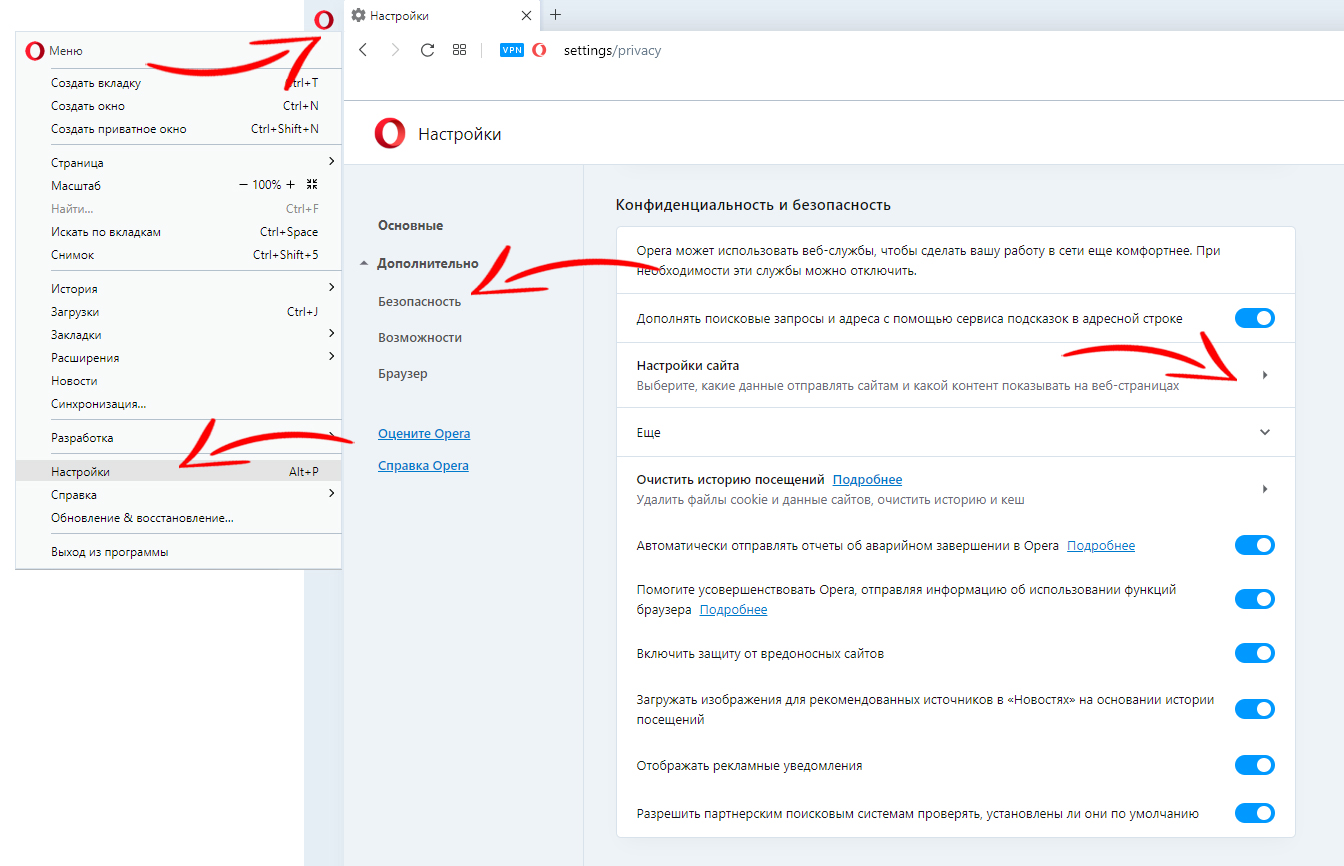Toggle Новости image loading switch
Screen dimensions: 1344x866
pyautogui.click(x=1255, y=709)
